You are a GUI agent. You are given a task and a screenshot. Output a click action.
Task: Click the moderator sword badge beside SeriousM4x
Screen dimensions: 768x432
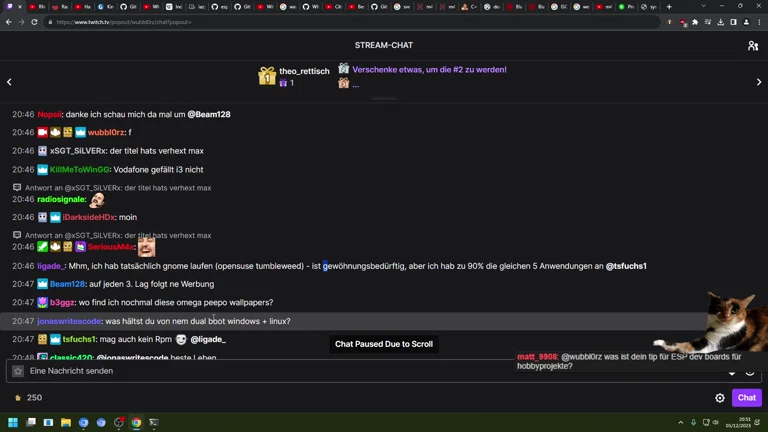pyautogui.click(x=43, y=247)
